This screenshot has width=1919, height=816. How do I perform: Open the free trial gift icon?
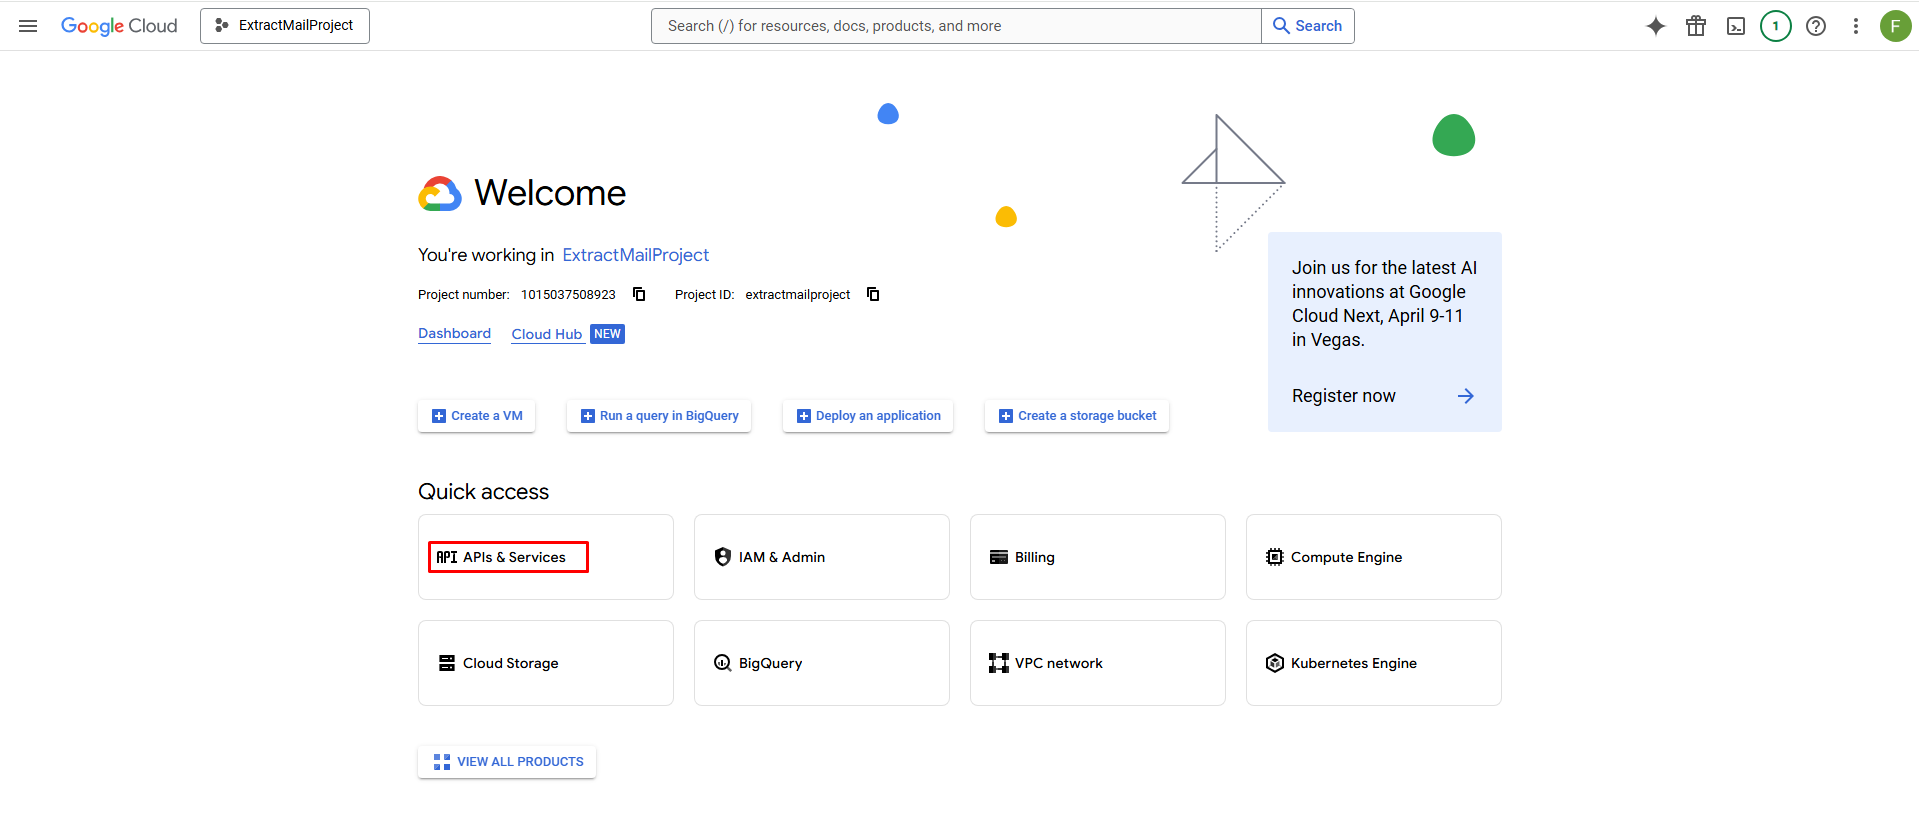click(x=1696, y=26)
